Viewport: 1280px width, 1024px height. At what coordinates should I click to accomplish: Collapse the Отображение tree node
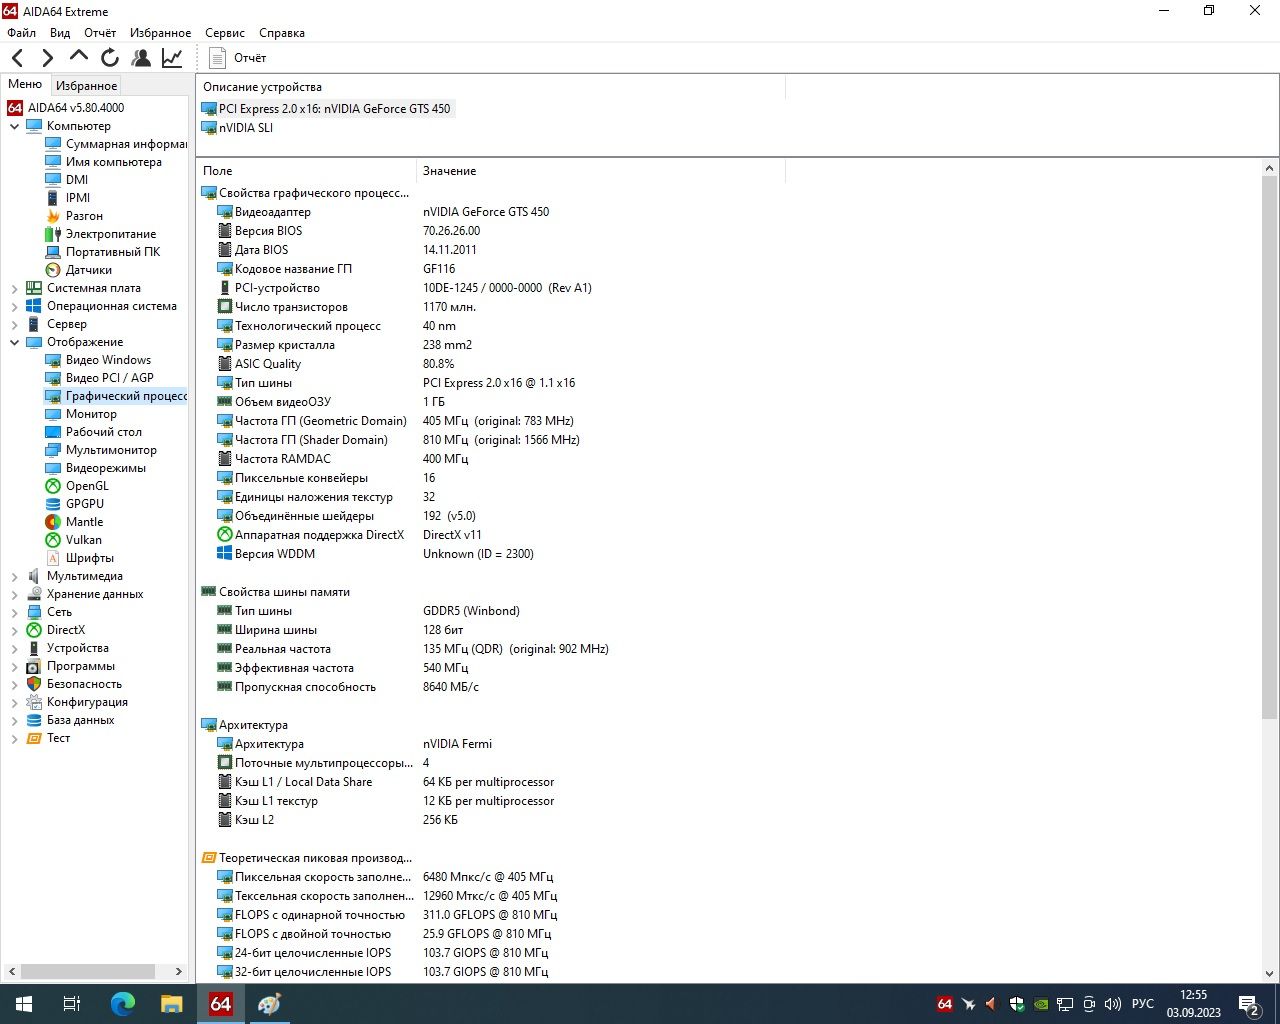pyautogui.click(x=14, y=342)
